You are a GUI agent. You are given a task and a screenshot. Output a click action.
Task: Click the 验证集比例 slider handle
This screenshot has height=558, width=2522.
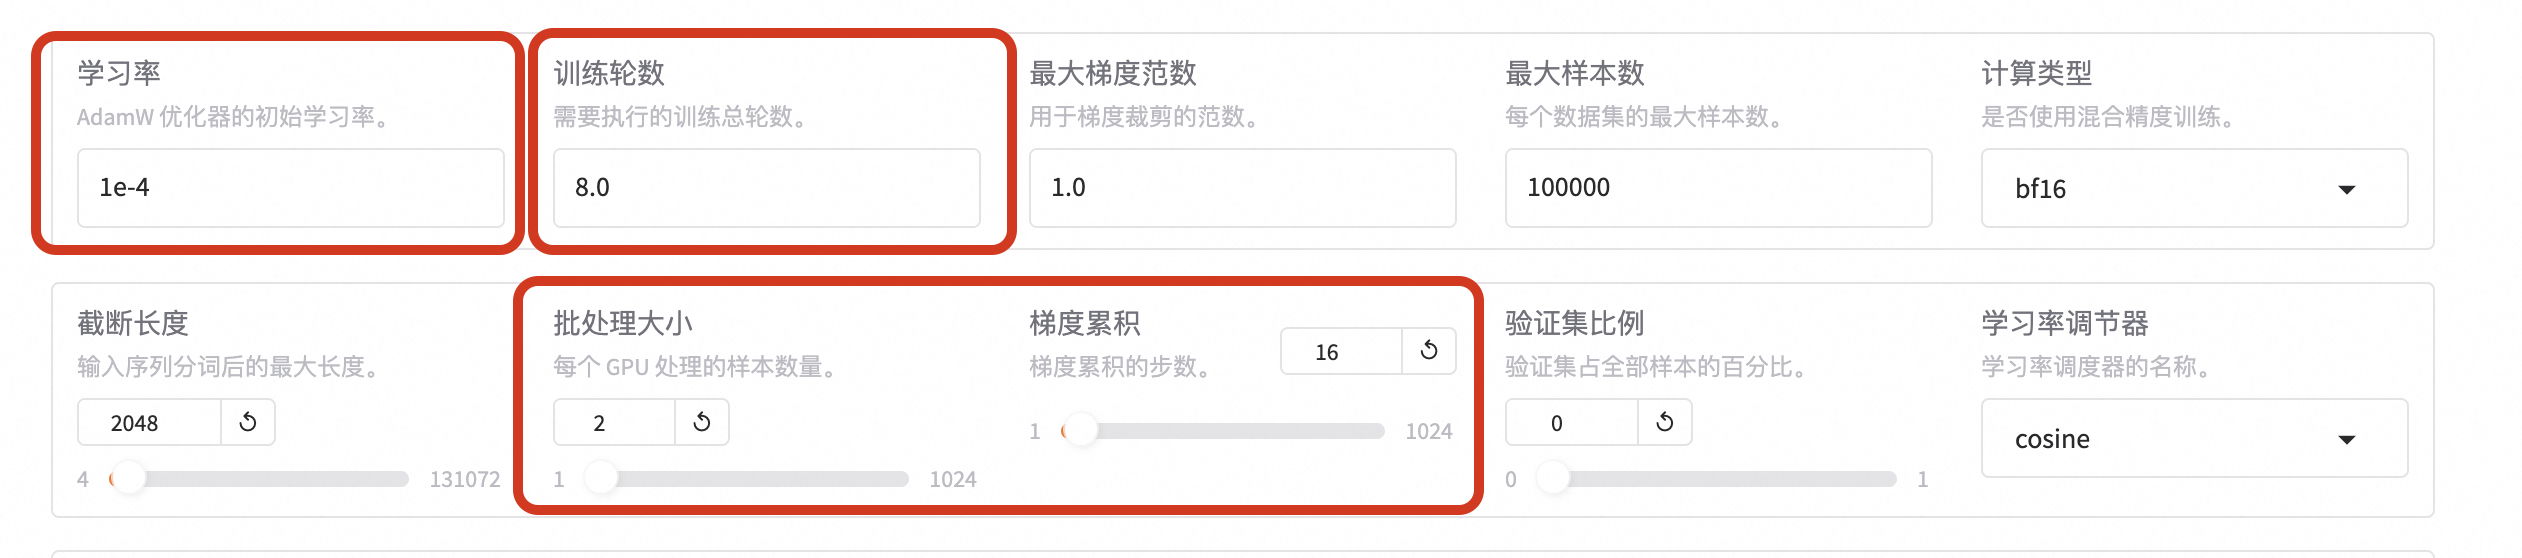[1553, 479]
